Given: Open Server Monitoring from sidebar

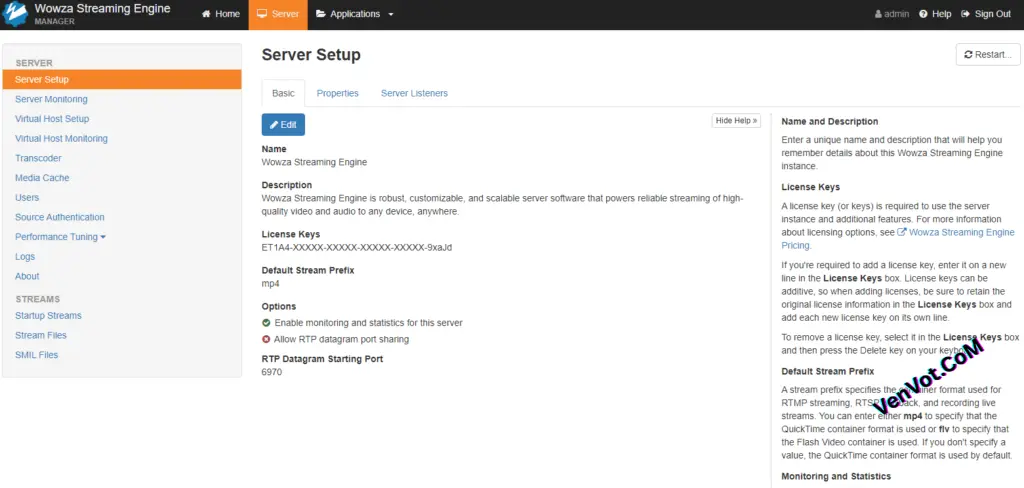Looking at the screenshot, I should click(51, 99).
